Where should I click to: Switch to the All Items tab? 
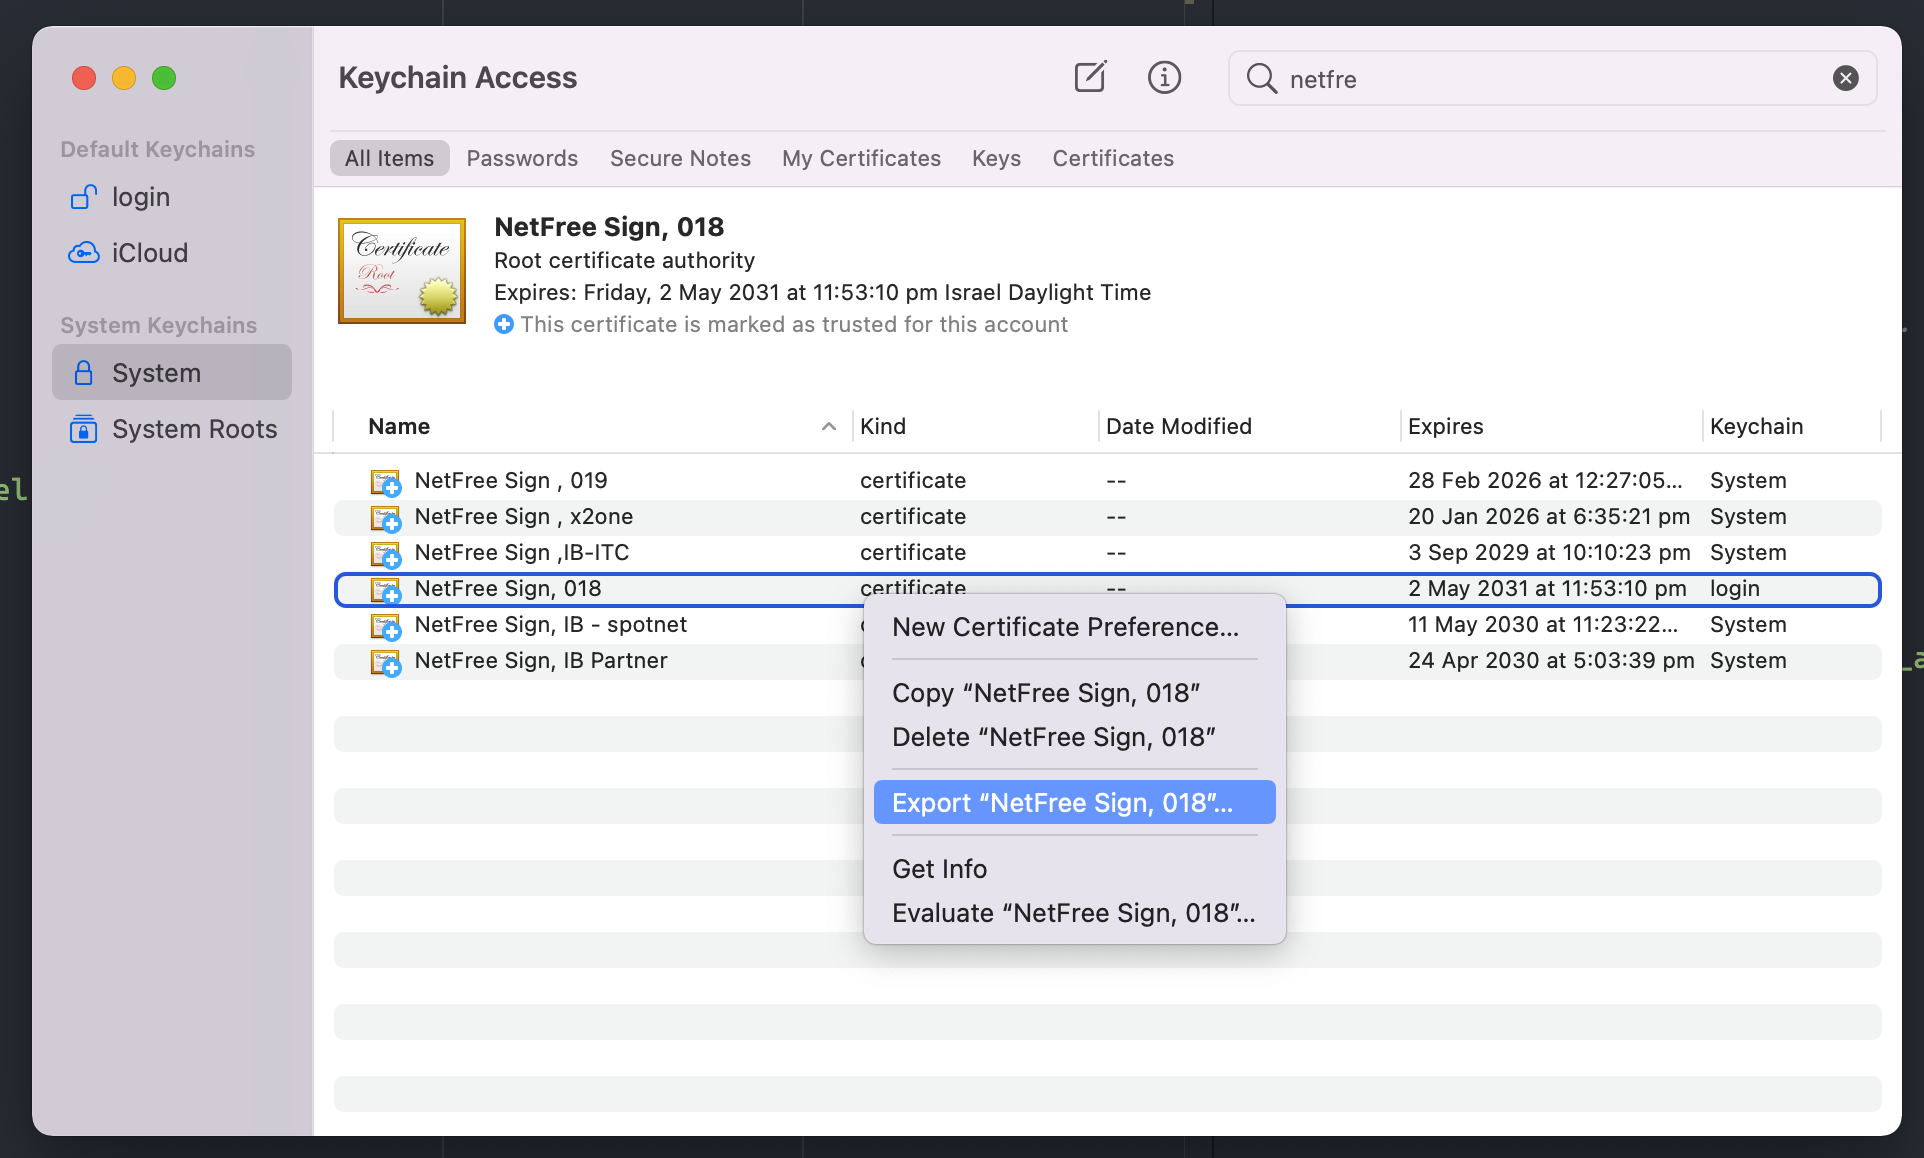(390, 158)
